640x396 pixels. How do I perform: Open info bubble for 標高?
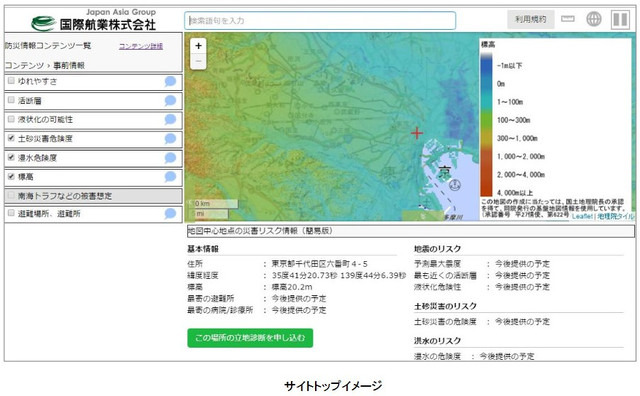(x=170, y=176)
